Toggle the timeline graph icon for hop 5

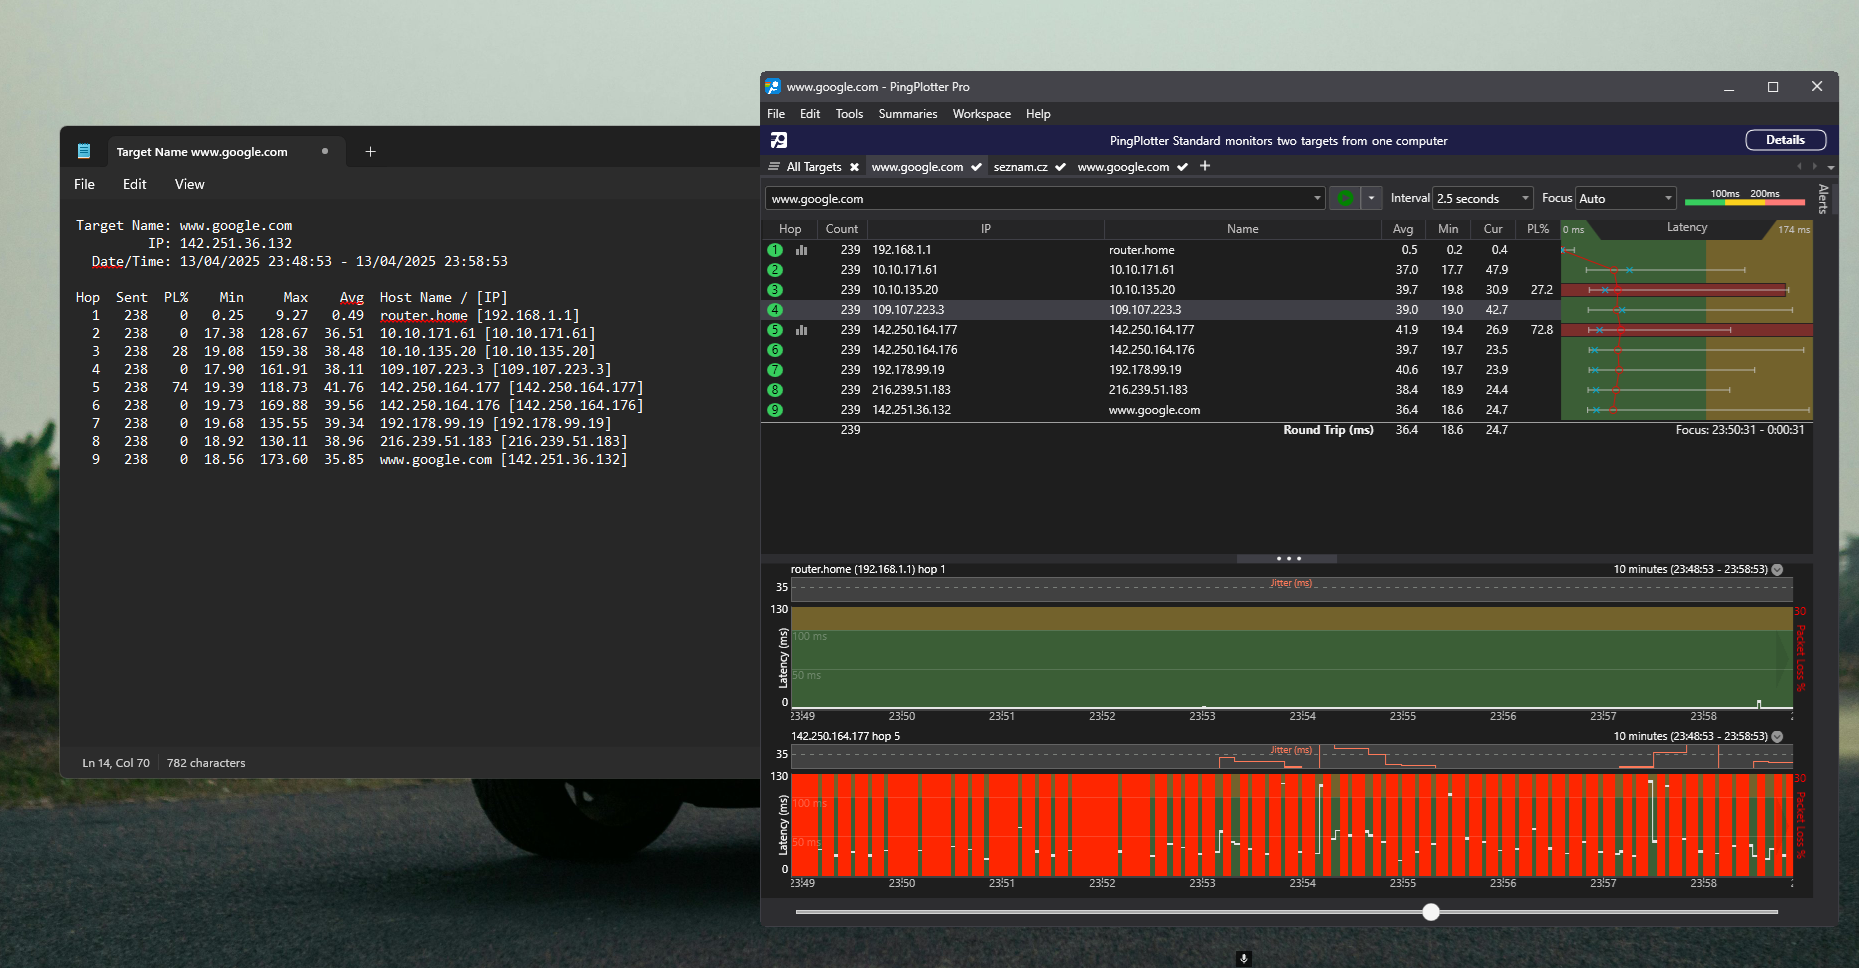point(801,330)
